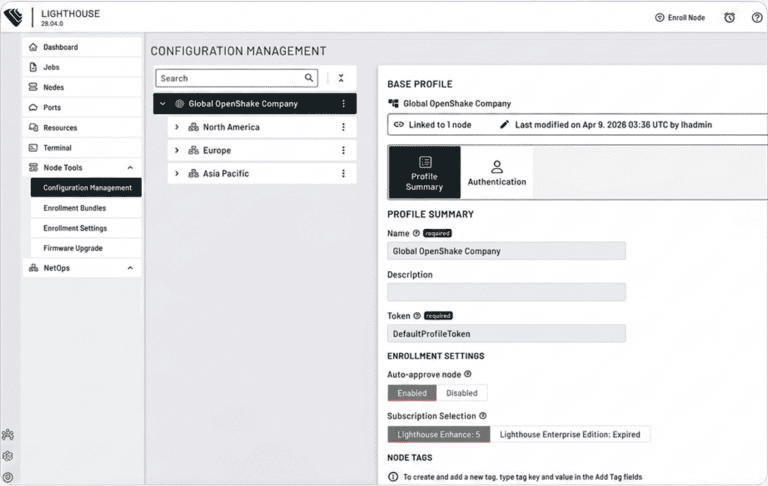Open Dashboard in the sidebar

pyautogui.click(x=82, y=47)
